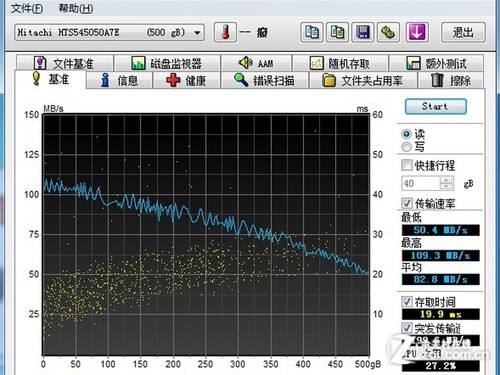This screenshot has height=375, width=500.
Task: Click the document icon on 文件基准 tab
Action: coord(40,63)
